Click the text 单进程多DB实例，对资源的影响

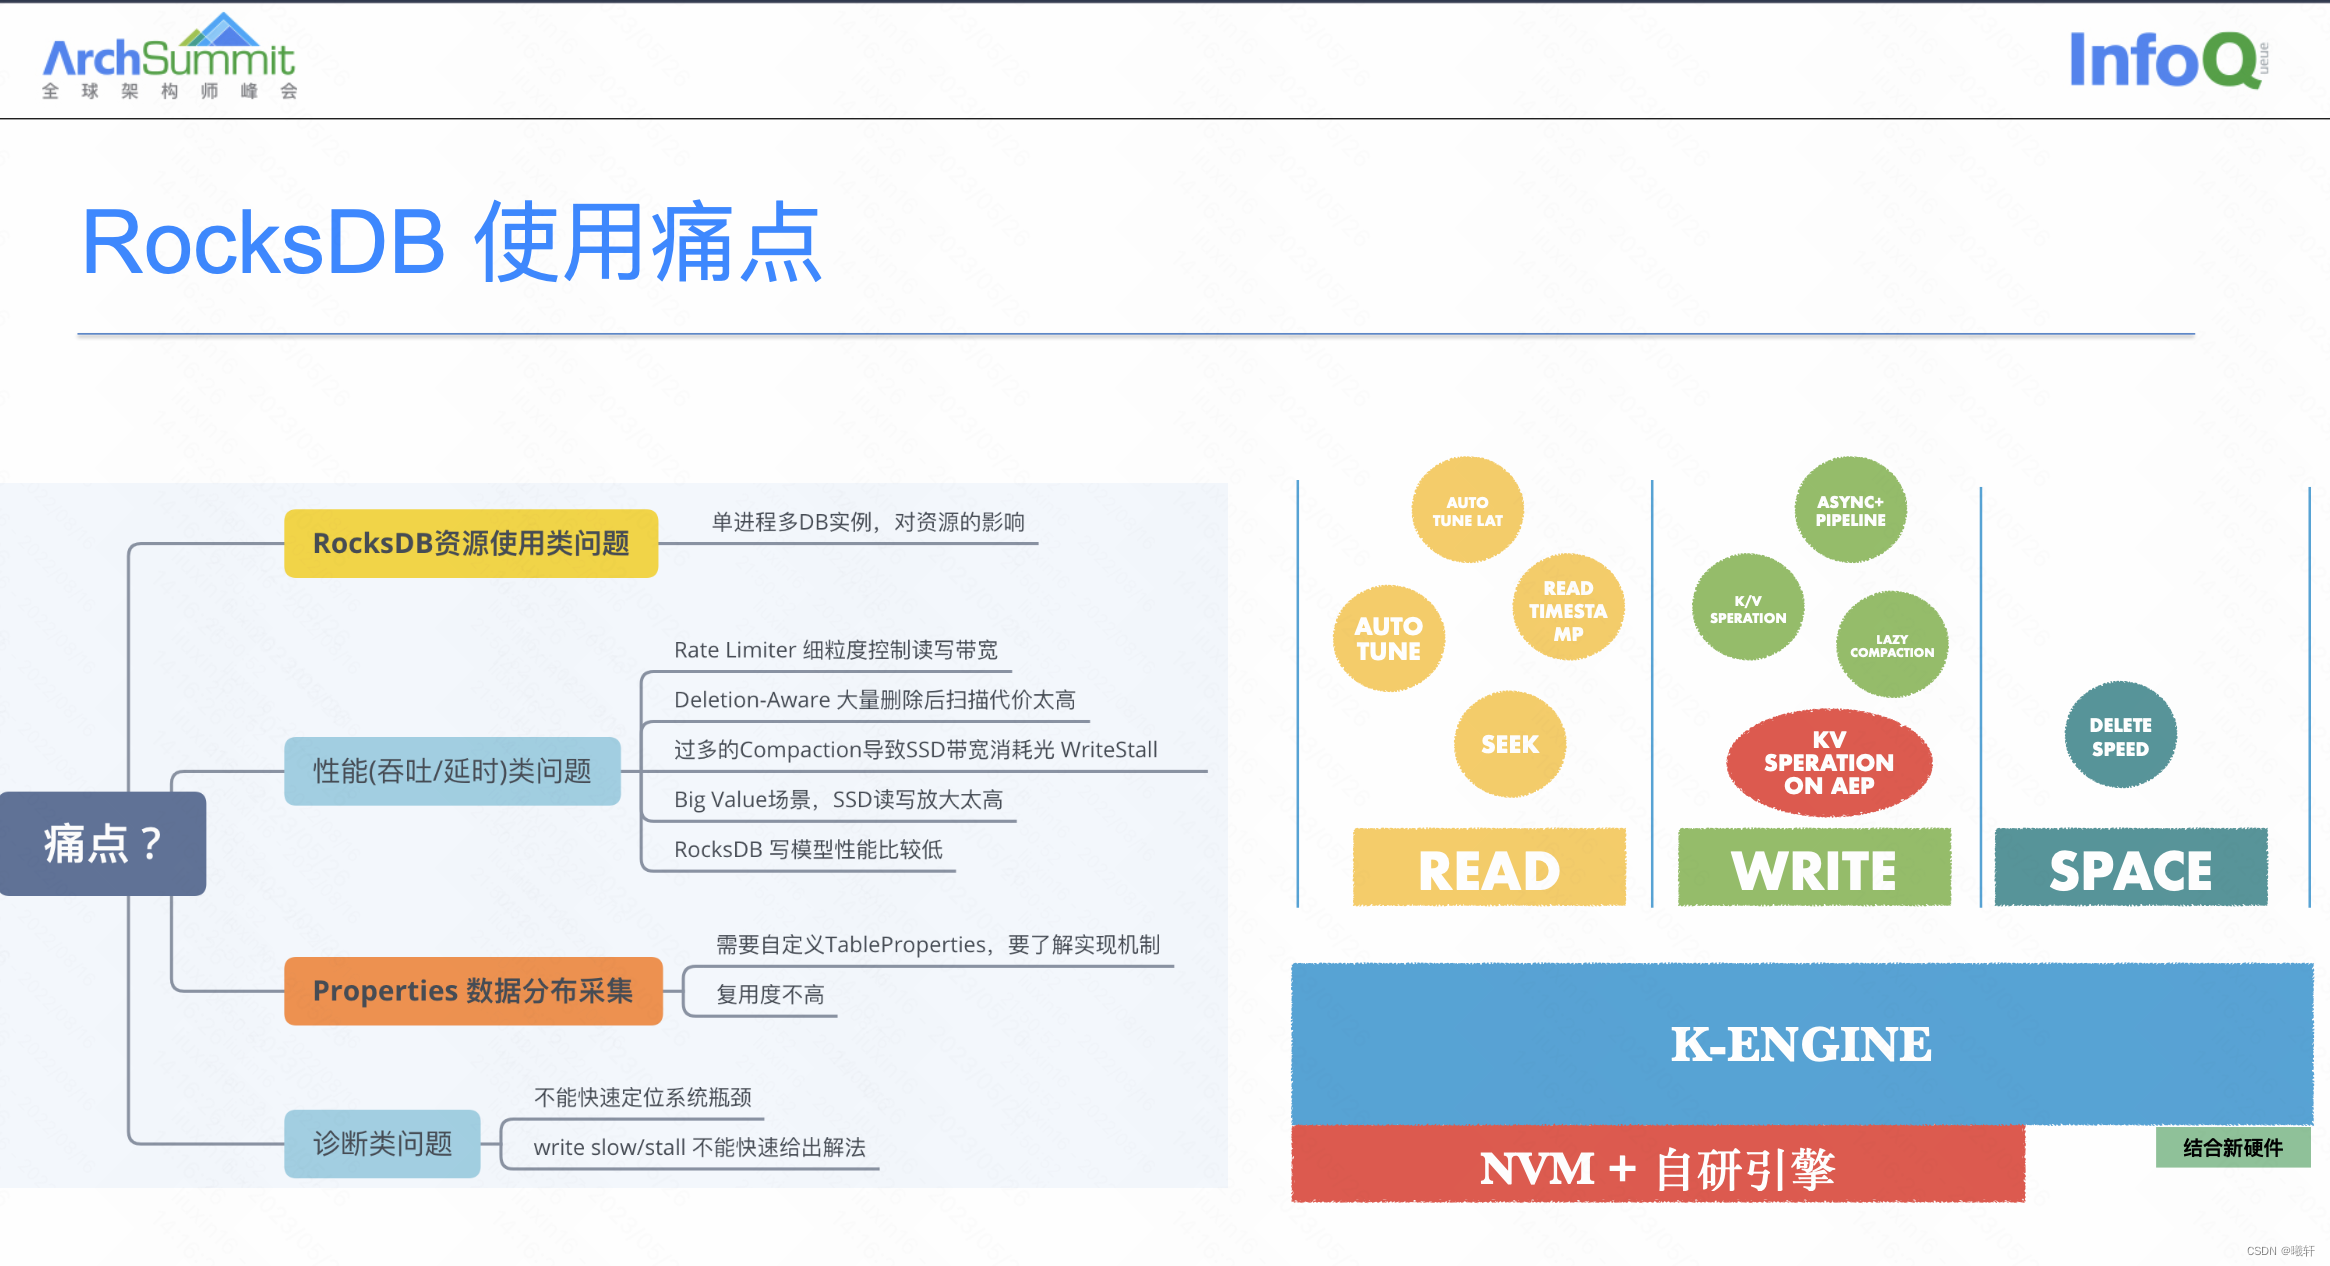pyautogui.click(x=868, y=522)
